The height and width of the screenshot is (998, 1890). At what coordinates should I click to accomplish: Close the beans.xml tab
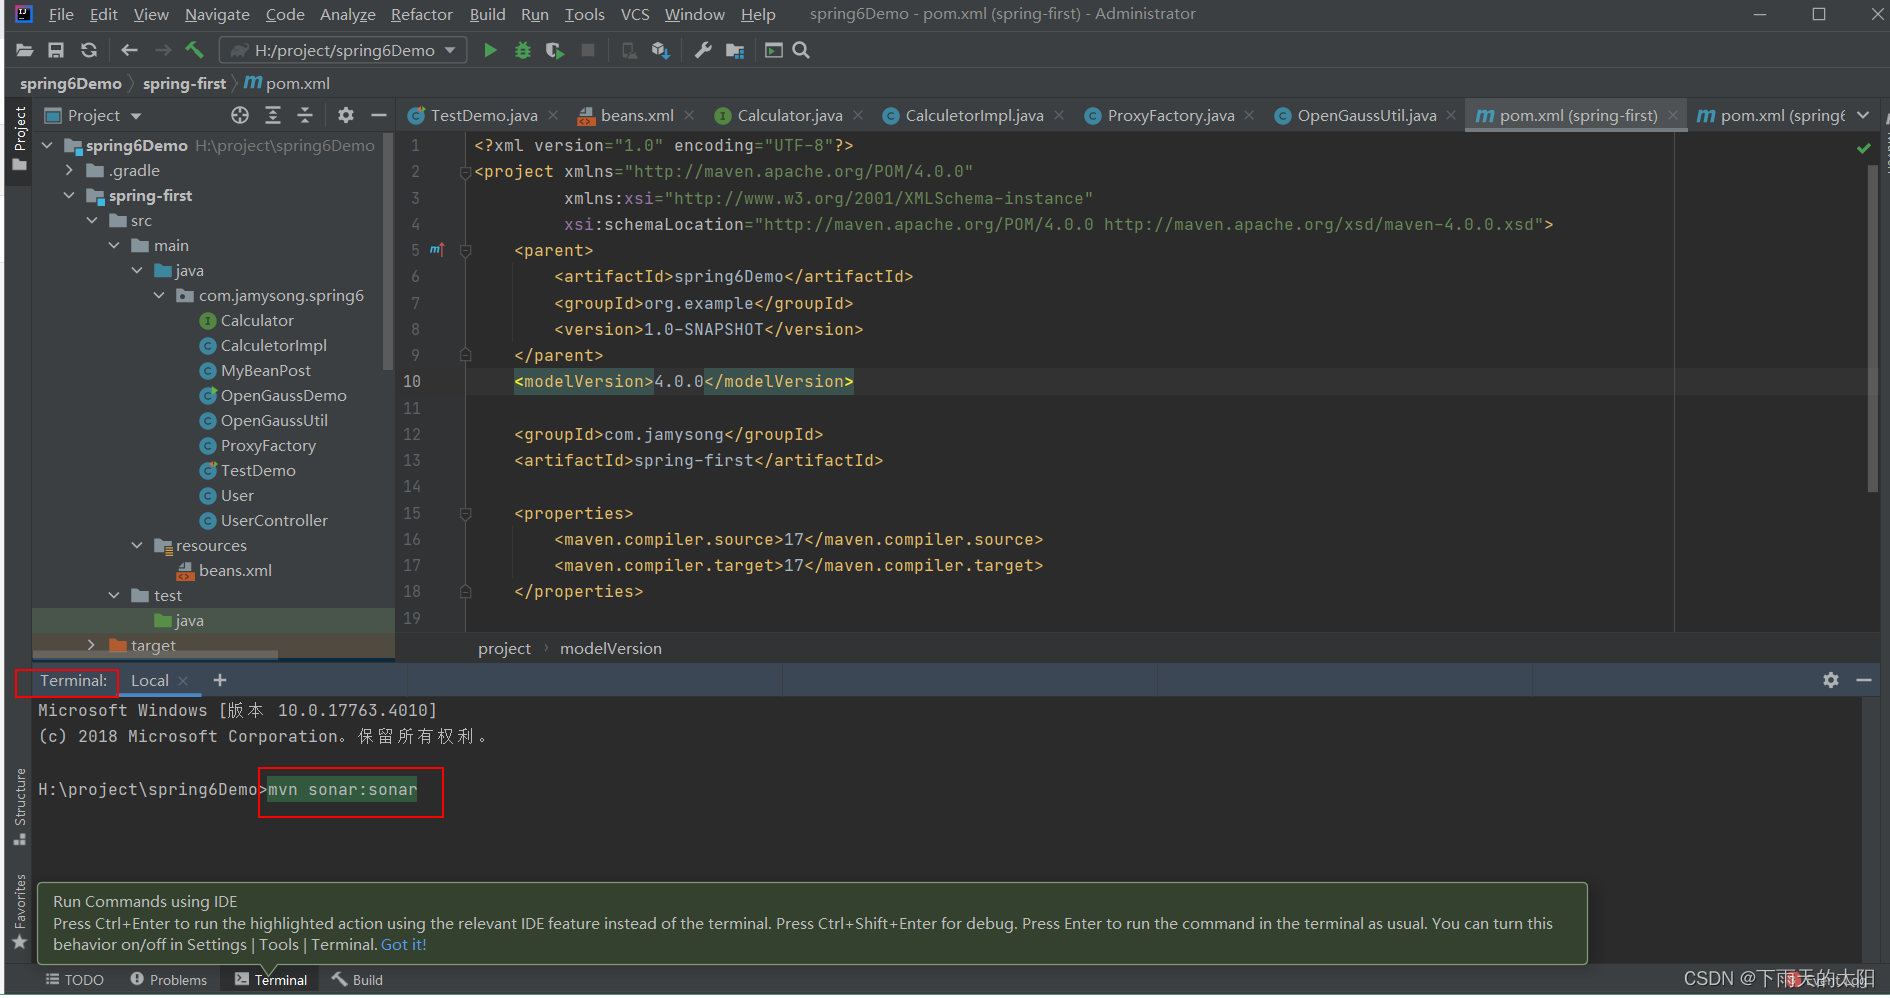tap(690, 116)
